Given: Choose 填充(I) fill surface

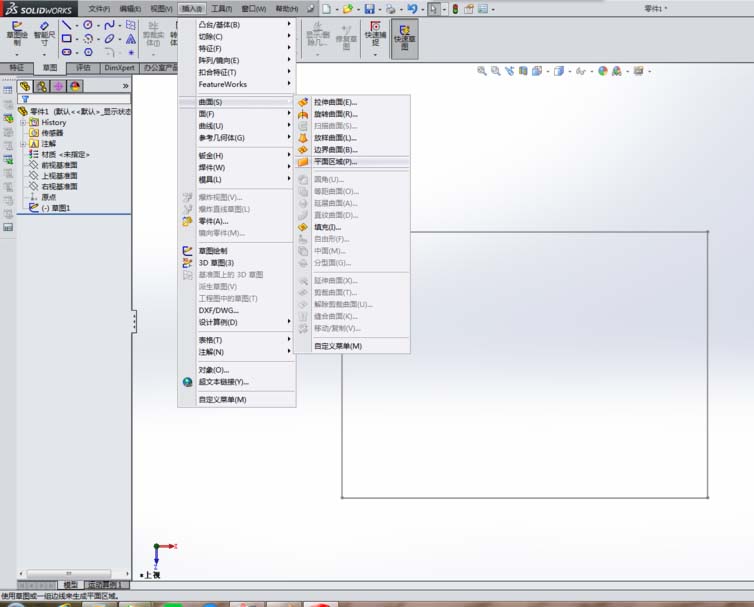Looking at the screenshot, I should [352, 227].
